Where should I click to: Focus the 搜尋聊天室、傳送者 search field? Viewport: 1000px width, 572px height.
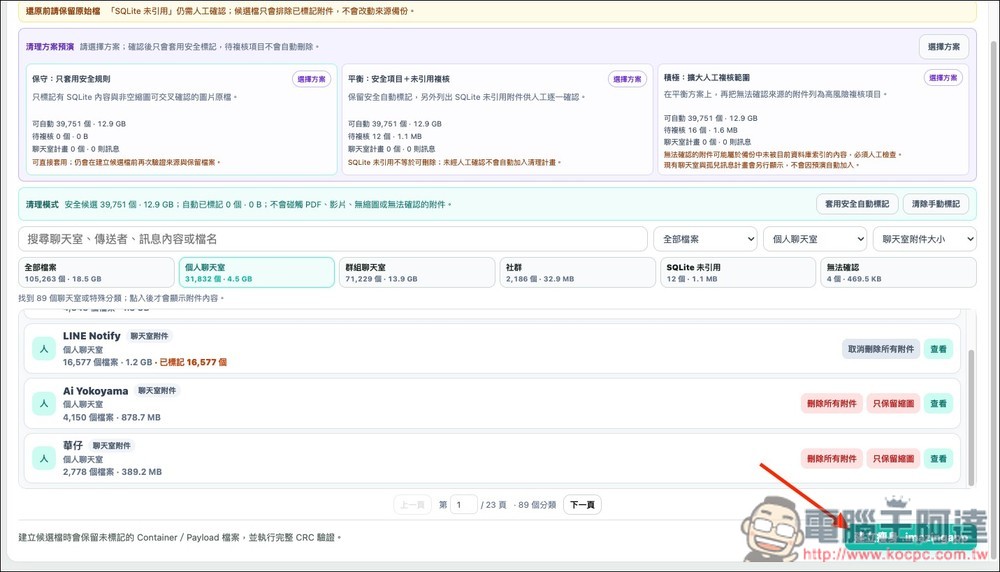coord(333,239)
